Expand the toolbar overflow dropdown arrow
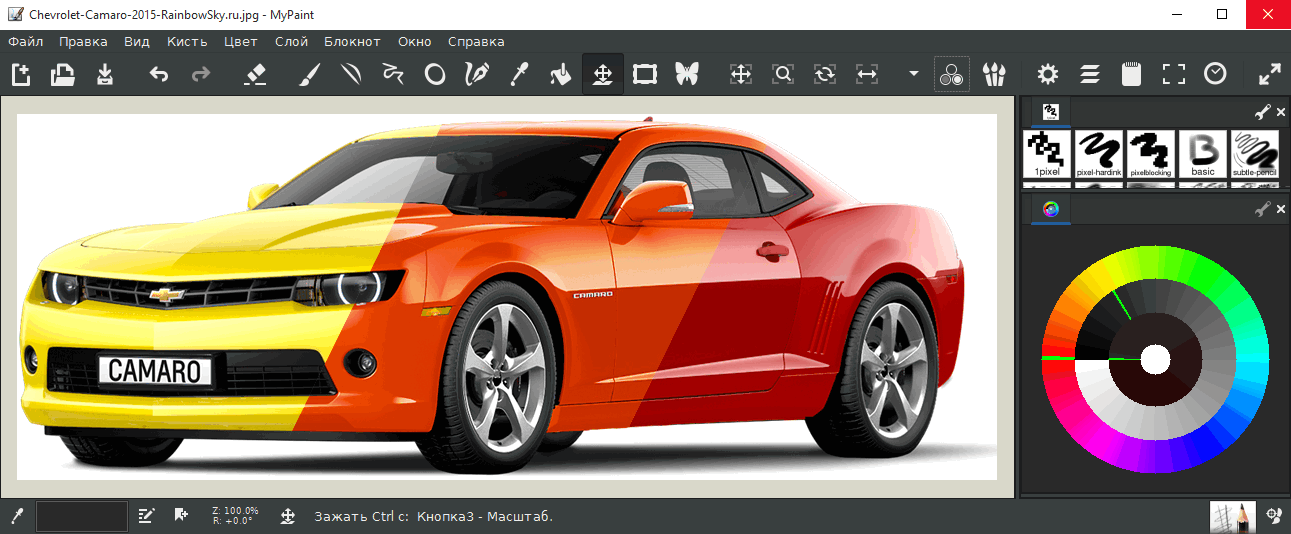1291x534 pixels. point(913,74)
